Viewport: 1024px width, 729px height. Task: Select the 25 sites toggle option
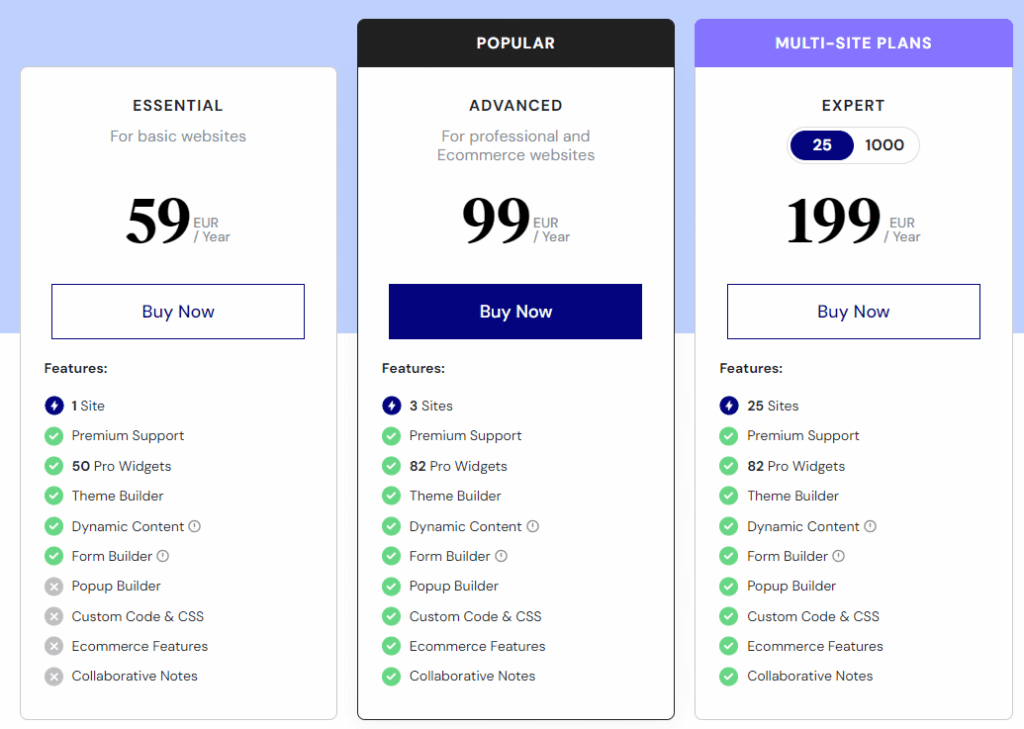[x=822, y=145]
